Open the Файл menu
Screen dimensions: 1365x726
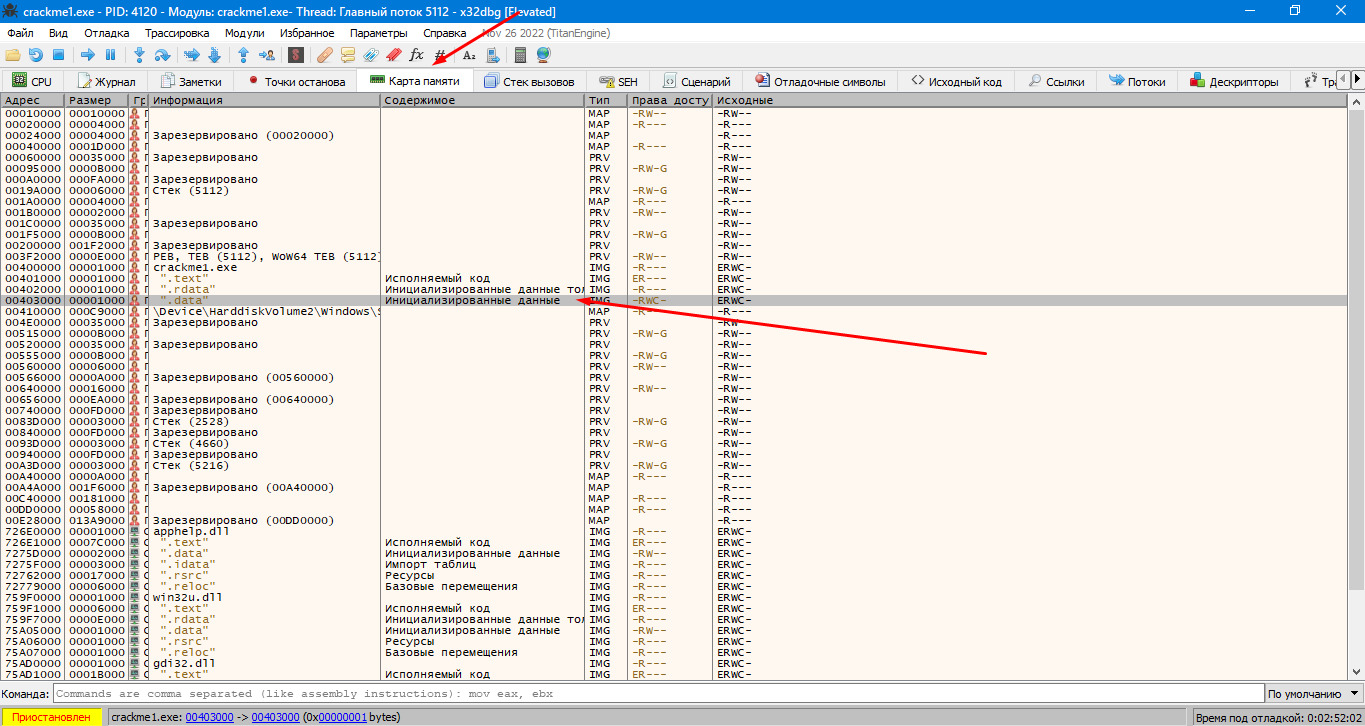tap(20, 33)
